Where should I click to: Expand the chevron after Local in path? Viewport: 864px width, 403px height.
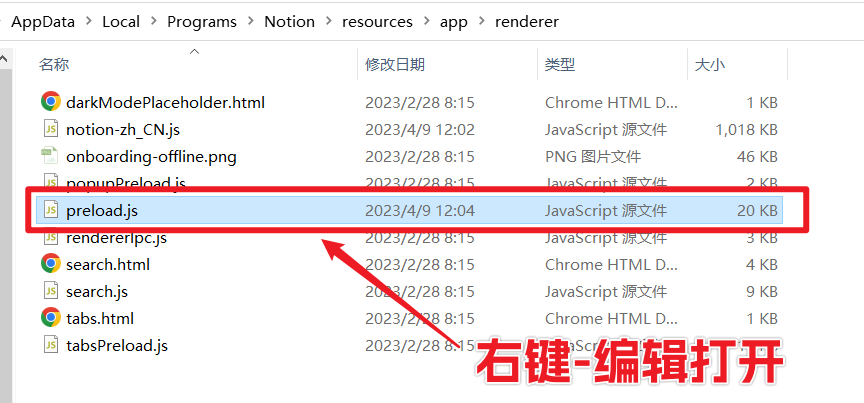click(x=154, y=22)
